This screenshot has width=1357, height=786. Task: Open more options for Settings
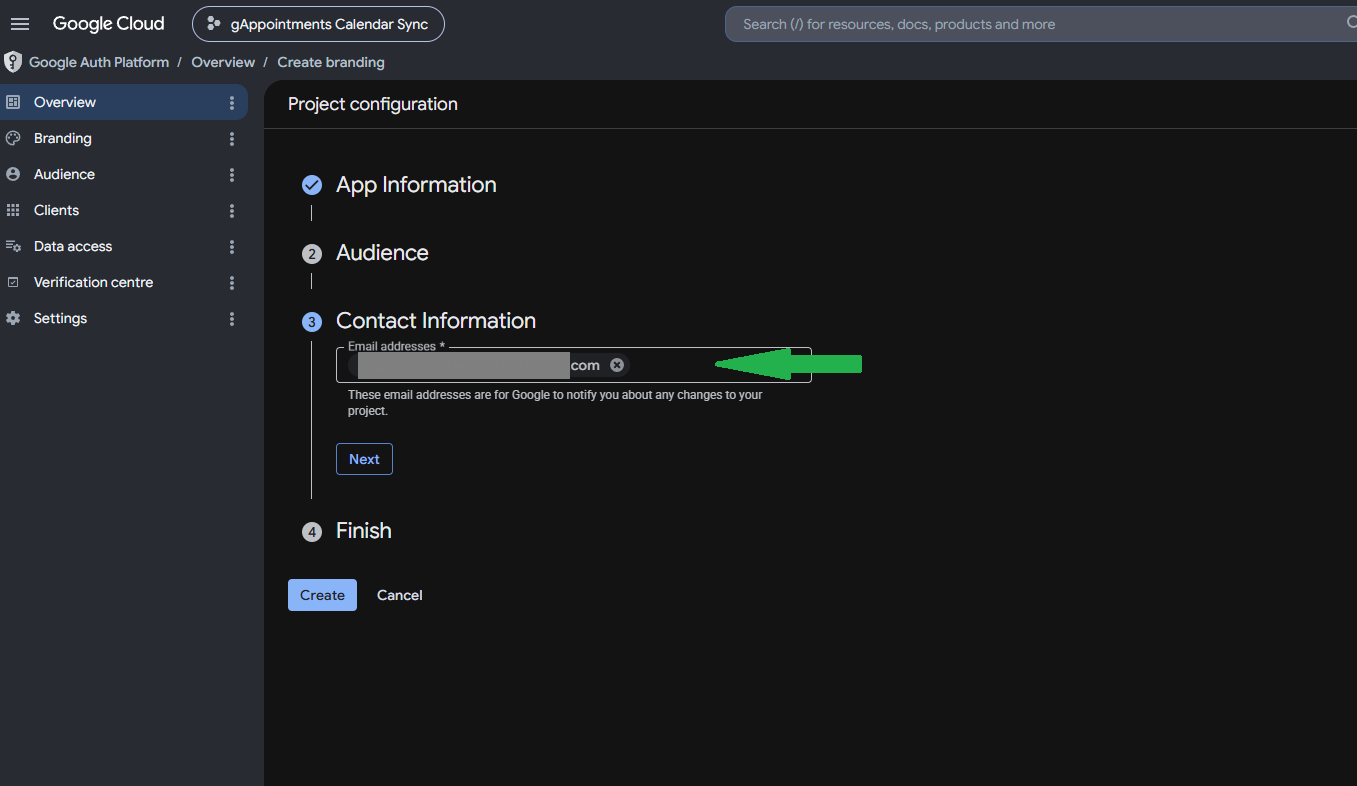232,319
